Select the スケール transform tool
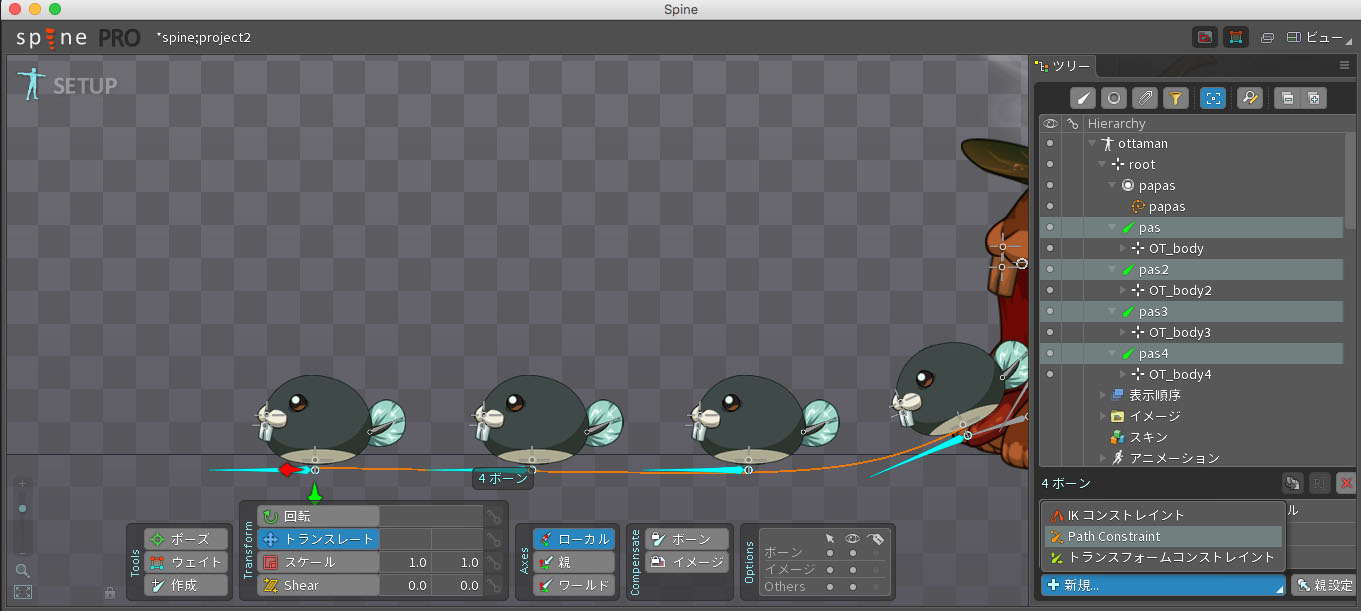1361x611 pixels. pyautogui.click(x=318, y=562)
